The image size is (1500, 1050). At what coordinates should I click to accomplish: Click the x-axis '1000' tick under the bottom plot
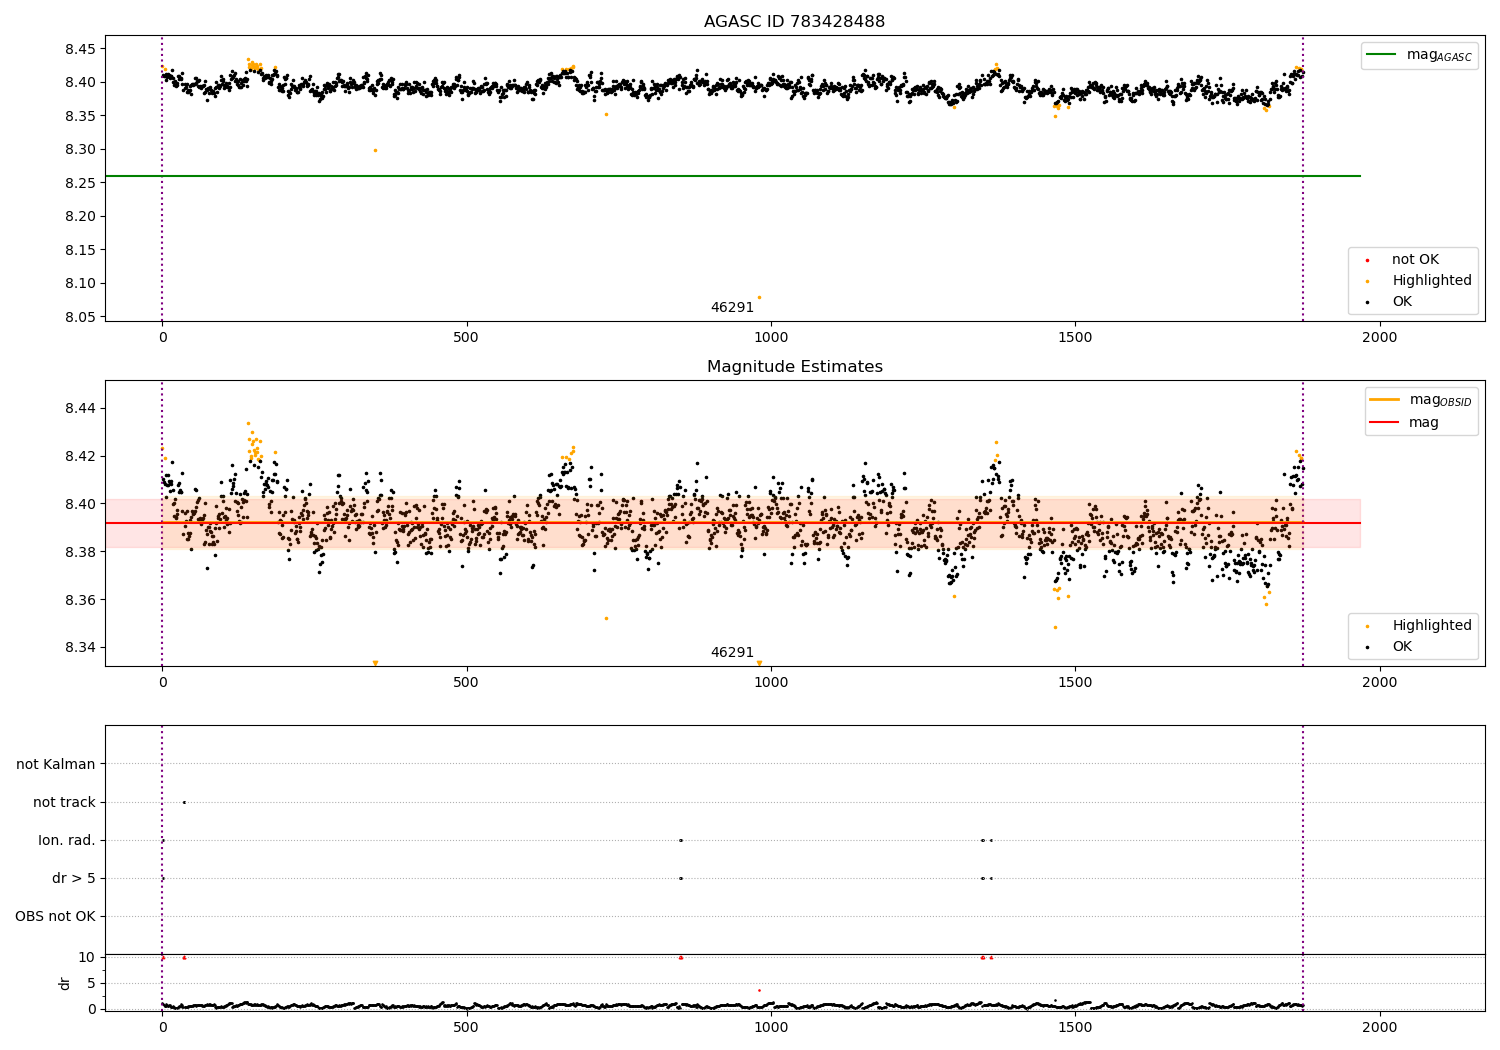pyautogui.click(x=771, y=1027)
